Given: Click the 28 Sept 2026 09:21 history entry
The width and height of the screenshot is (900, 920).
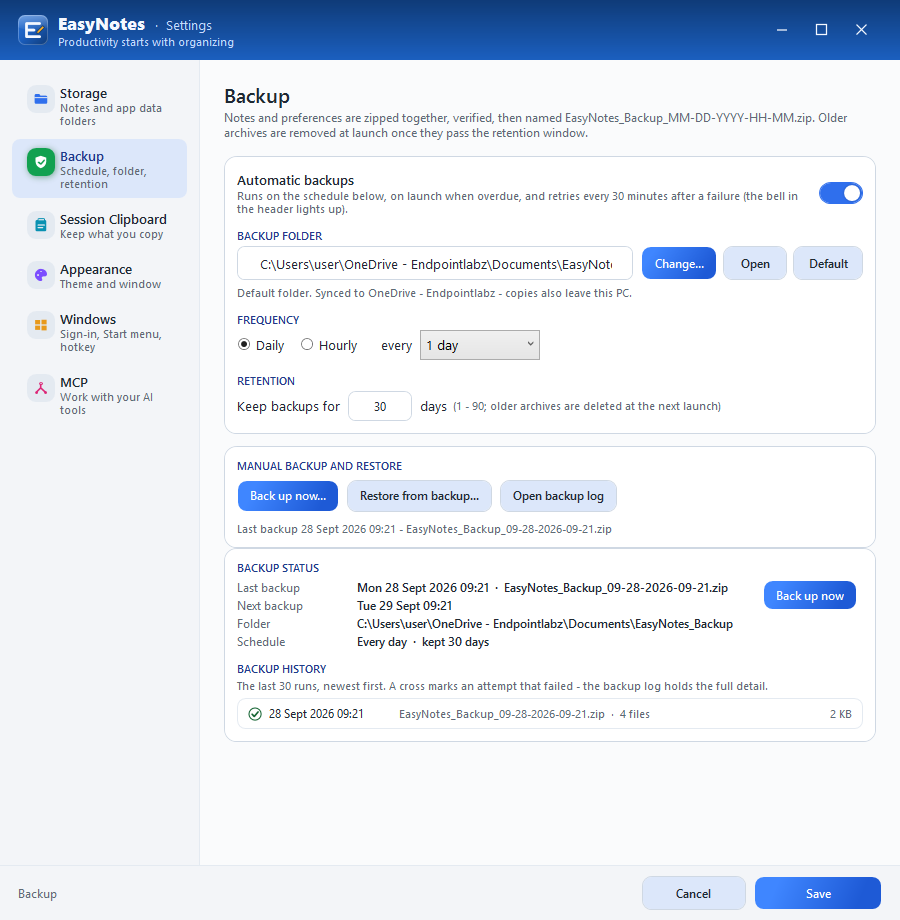Looking at the screenshot, I should point(550,713).
